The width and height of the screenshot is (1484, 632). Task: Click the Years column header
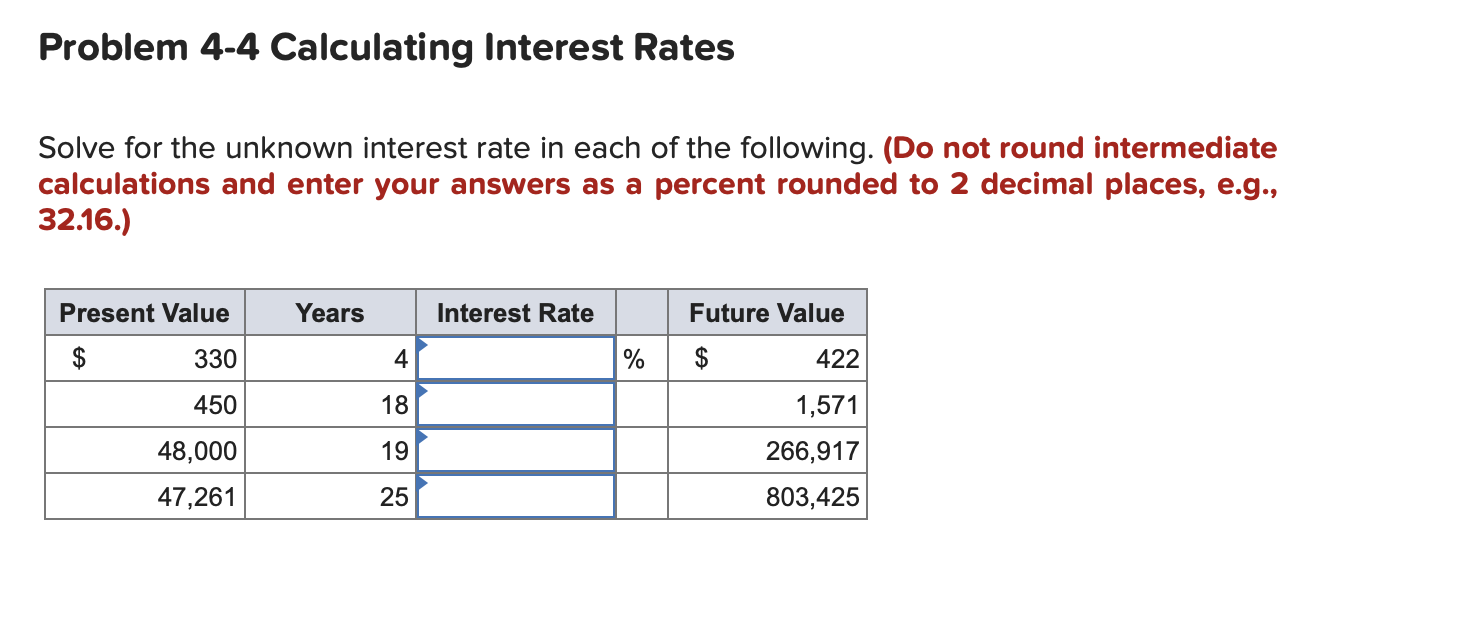tap(330, 313)
